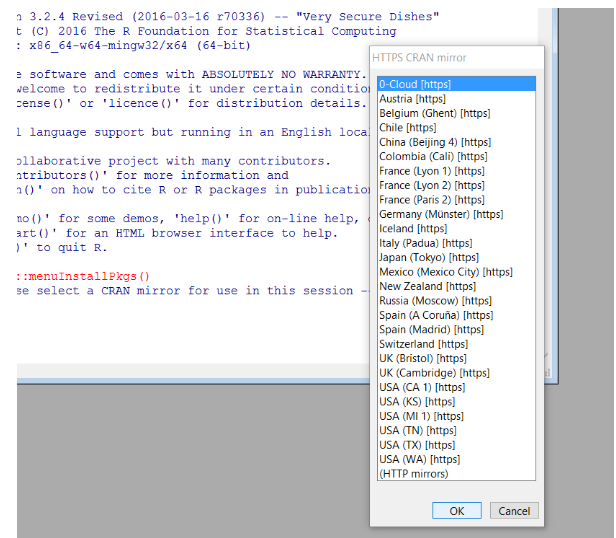616x538 pixels.
Task: Select the 0-Cloud [https] mirror
Action: coord(456,84)
